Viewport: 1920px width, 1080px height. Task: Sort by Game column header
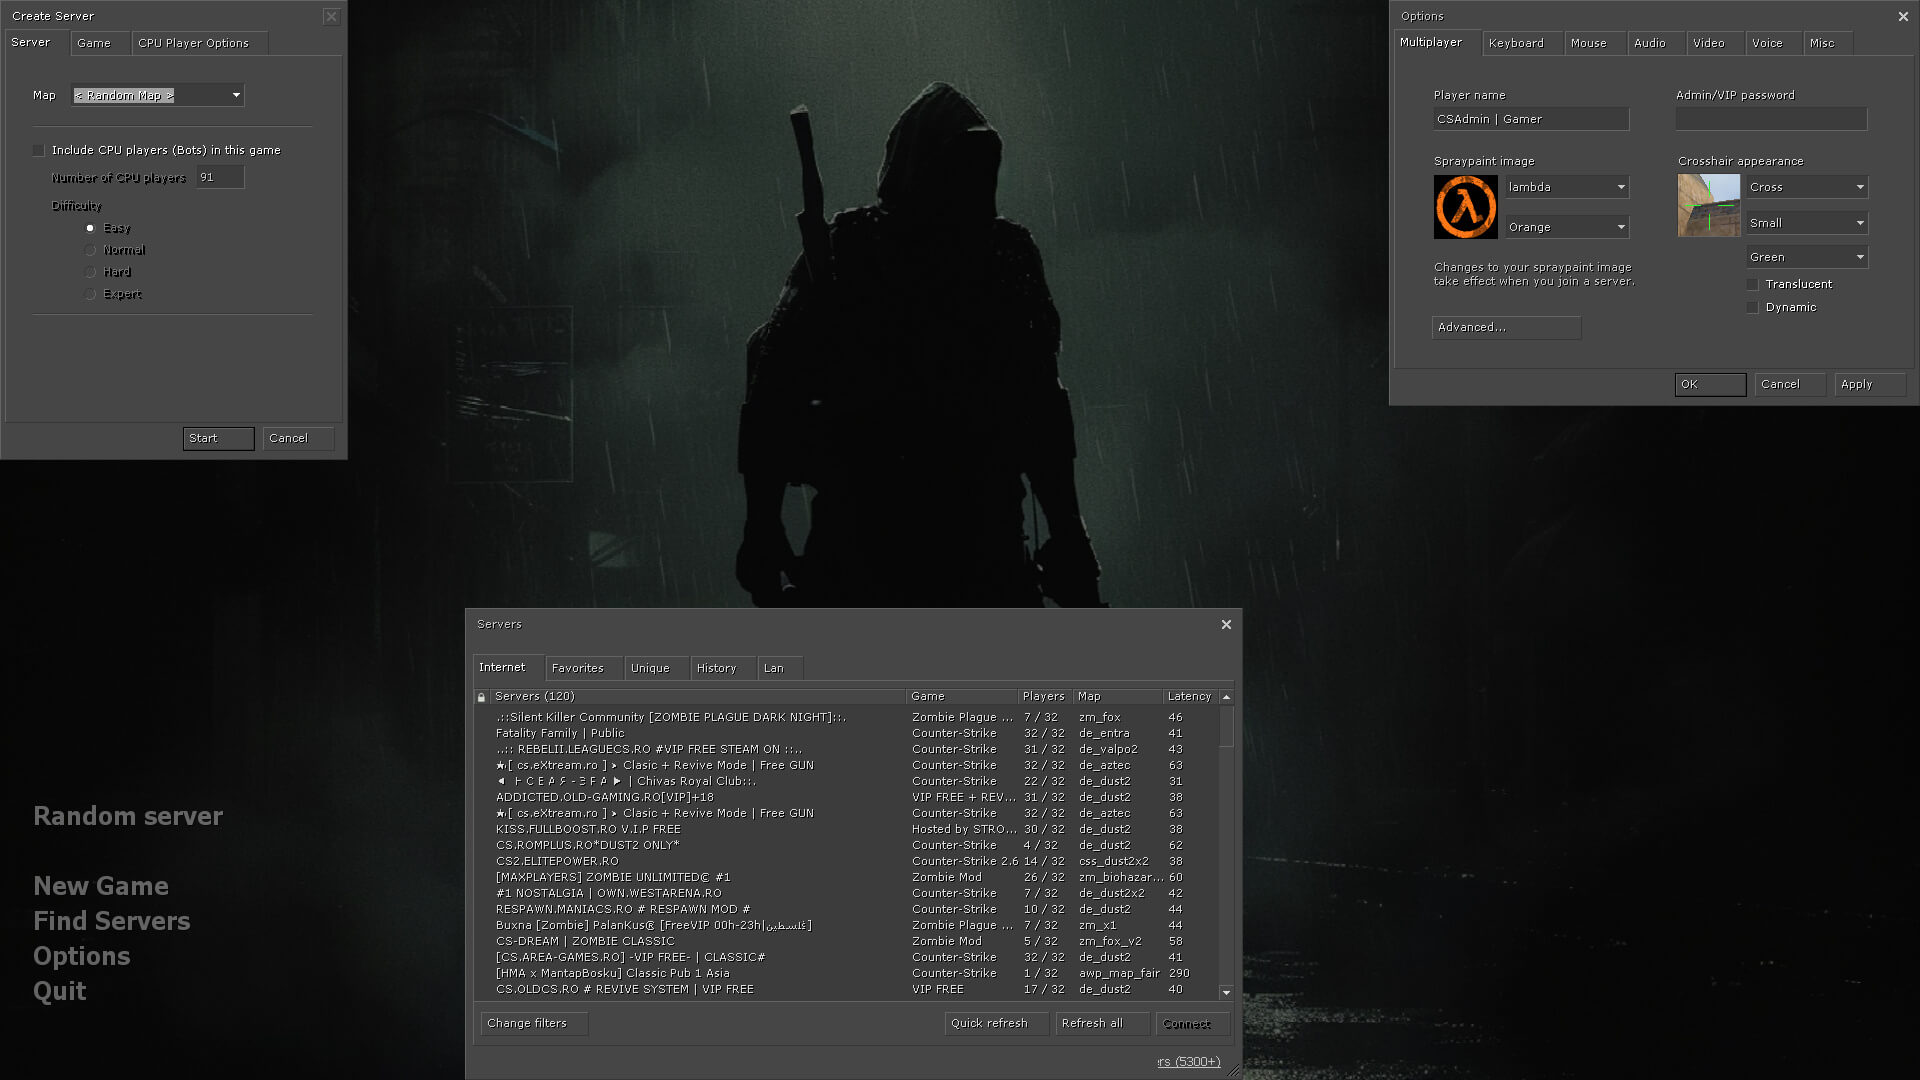[x=962, y=697]
